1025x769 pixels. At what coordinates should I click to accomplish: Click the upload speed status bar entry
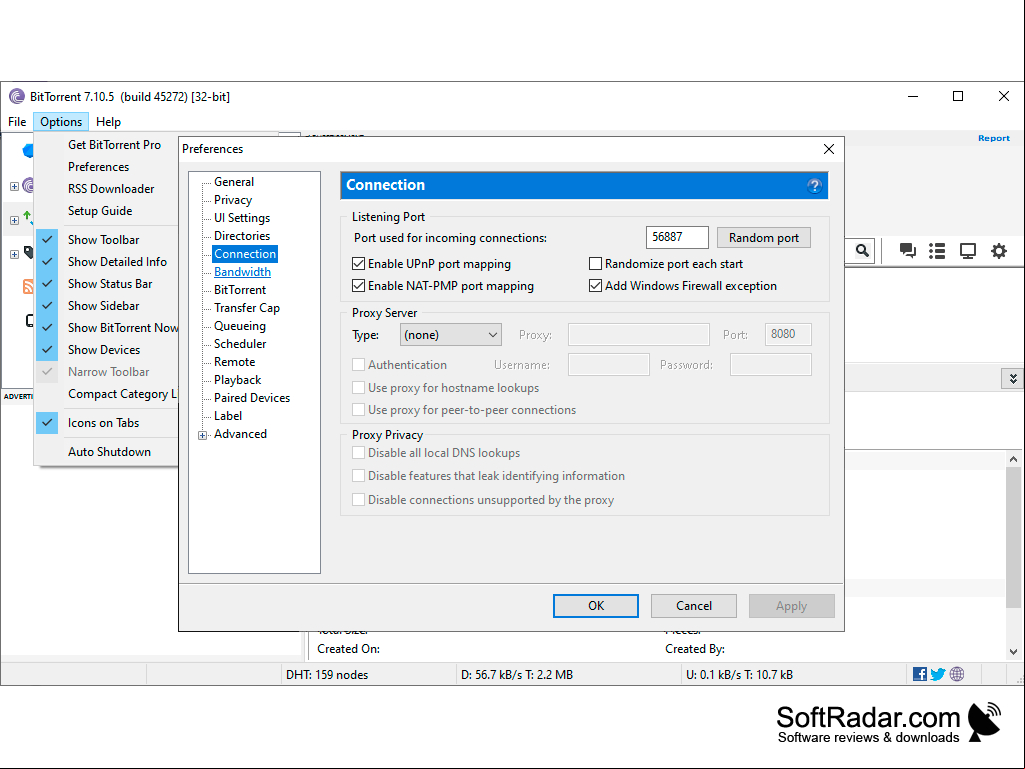(x=739, y=675)
